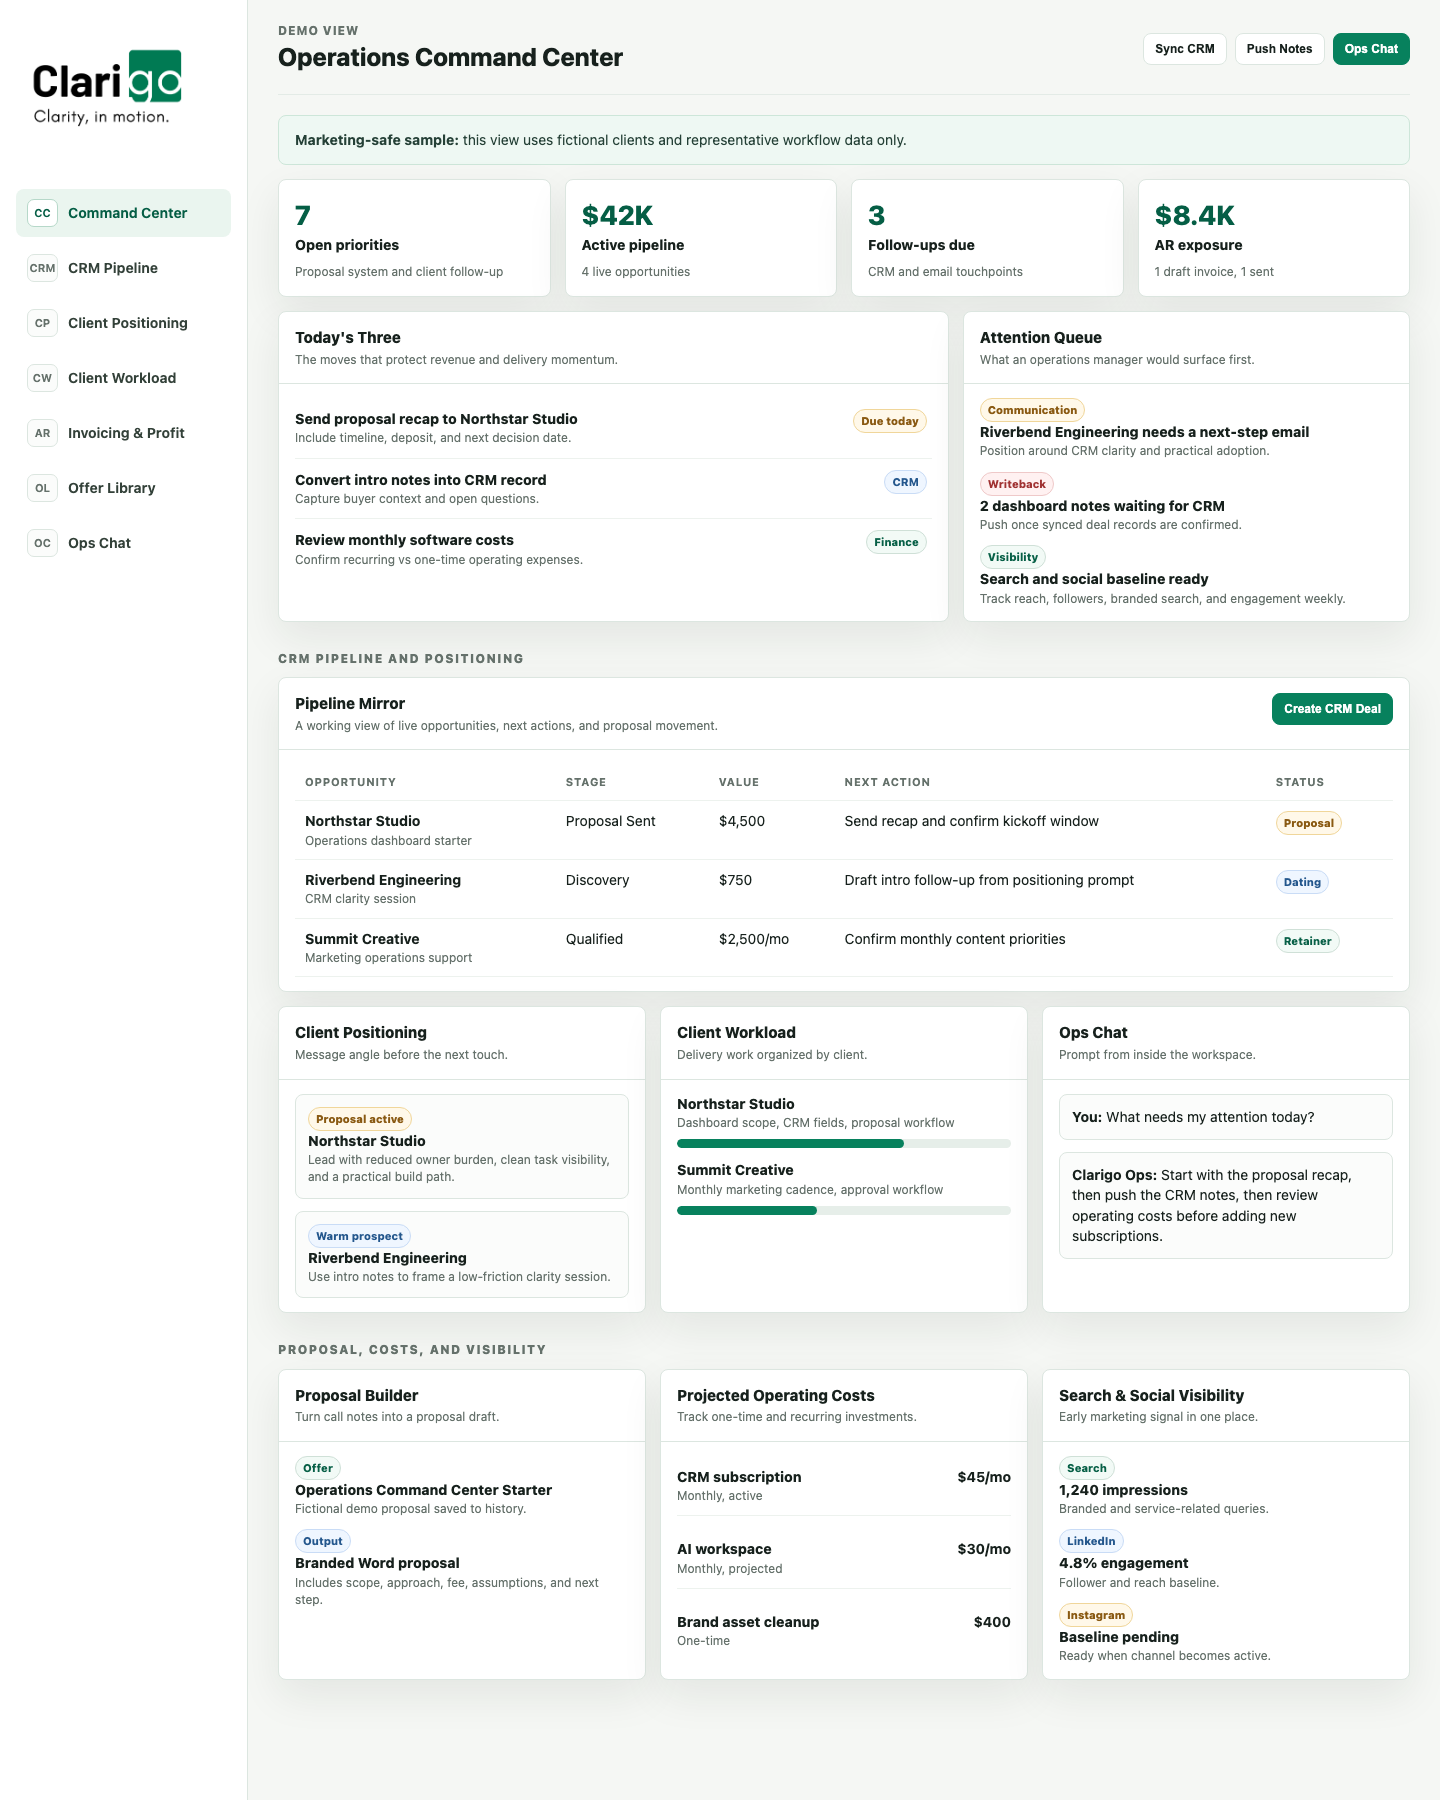
Task: Click the Proposal status badge
Action: pyautogui.click(x=1308, y=823)
